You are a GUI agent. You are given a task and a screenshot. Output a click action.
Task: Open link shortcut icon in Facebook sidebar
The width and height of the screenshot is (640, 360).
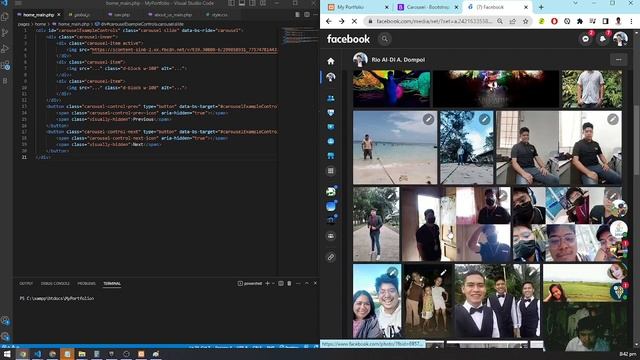(x=331, y=257)
